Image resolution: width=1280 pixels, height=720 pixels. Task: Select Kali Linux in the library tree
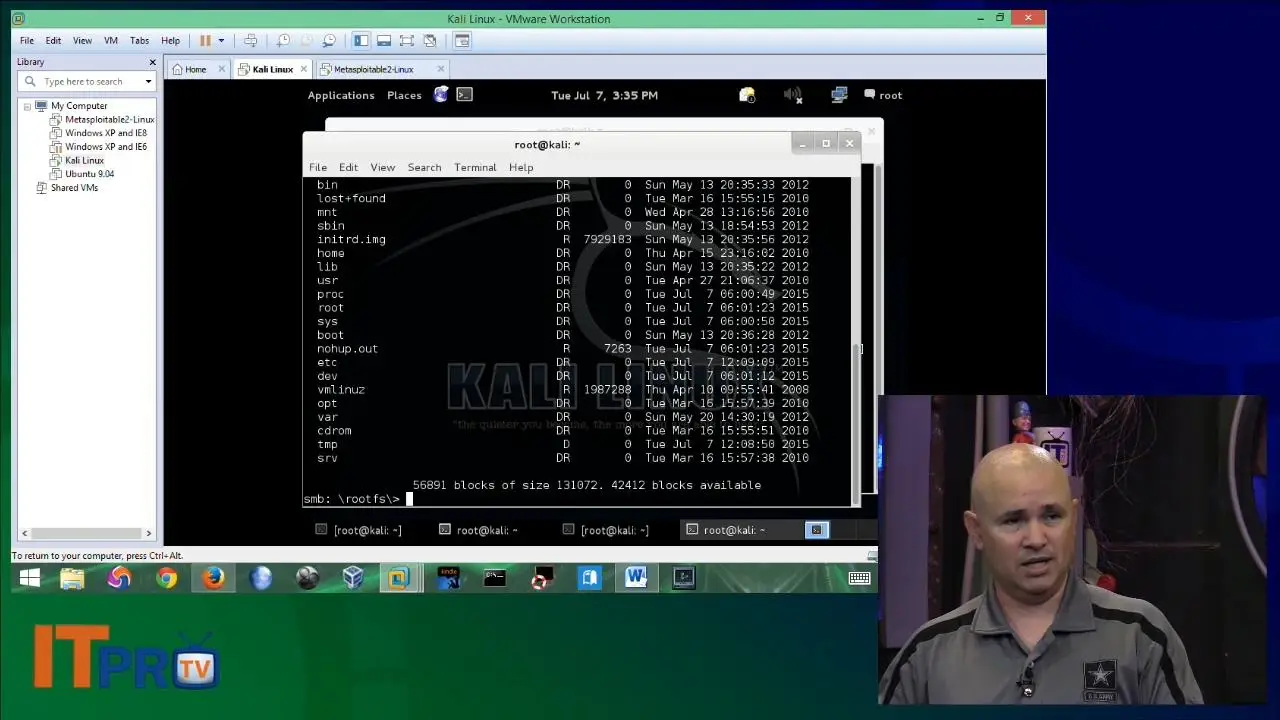point(84,160)
